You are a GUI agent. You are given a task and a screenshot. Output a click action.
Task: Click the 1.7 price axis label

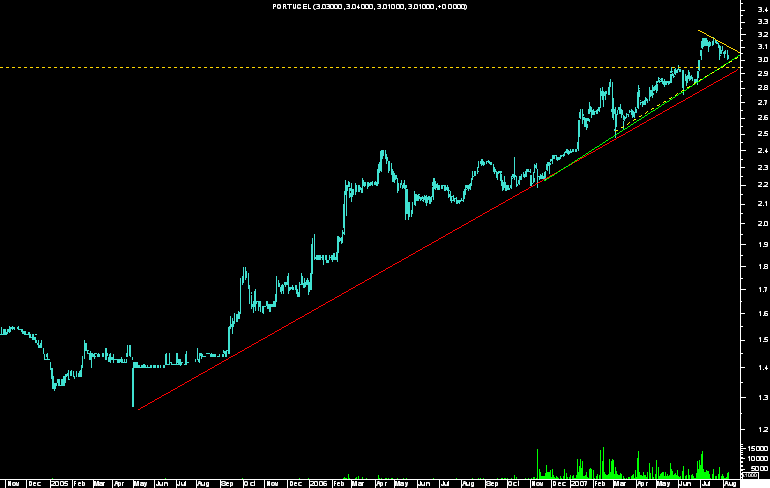click(763, 290)
